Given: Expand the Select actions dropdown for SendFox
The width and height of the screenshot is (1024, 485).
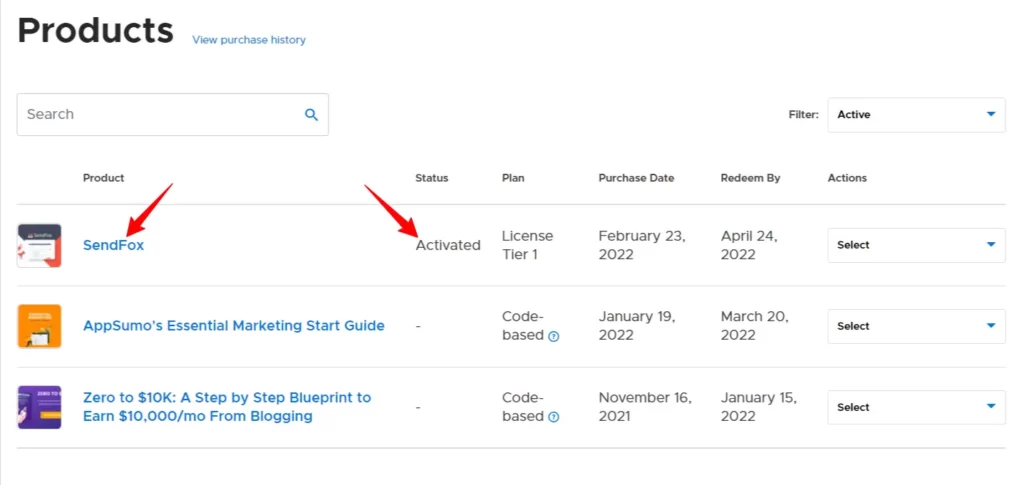Looking at the screenshot, I should click(x=915, y=245).
